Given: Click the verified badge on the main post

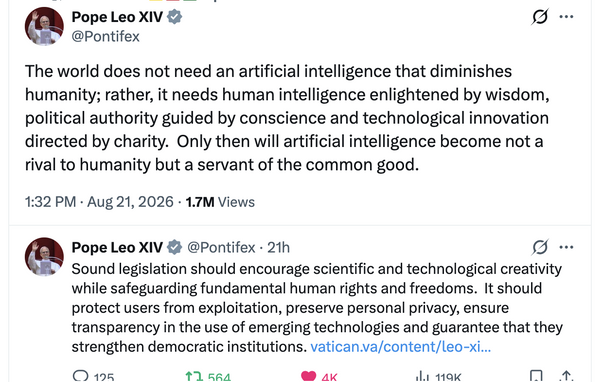Looking at the screenshot, I should [175, 17].
